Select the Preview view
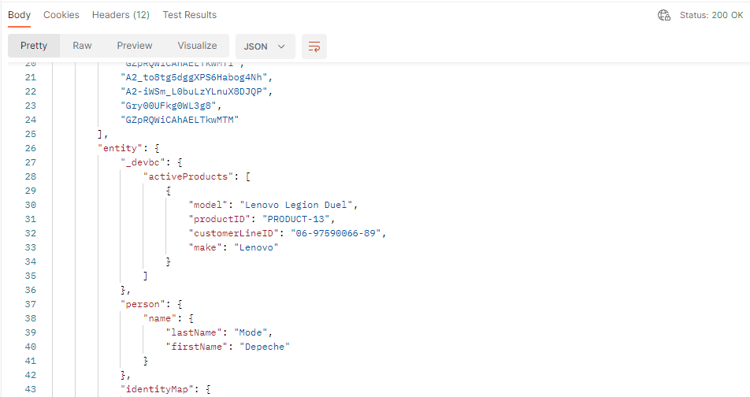 [134, 46]
